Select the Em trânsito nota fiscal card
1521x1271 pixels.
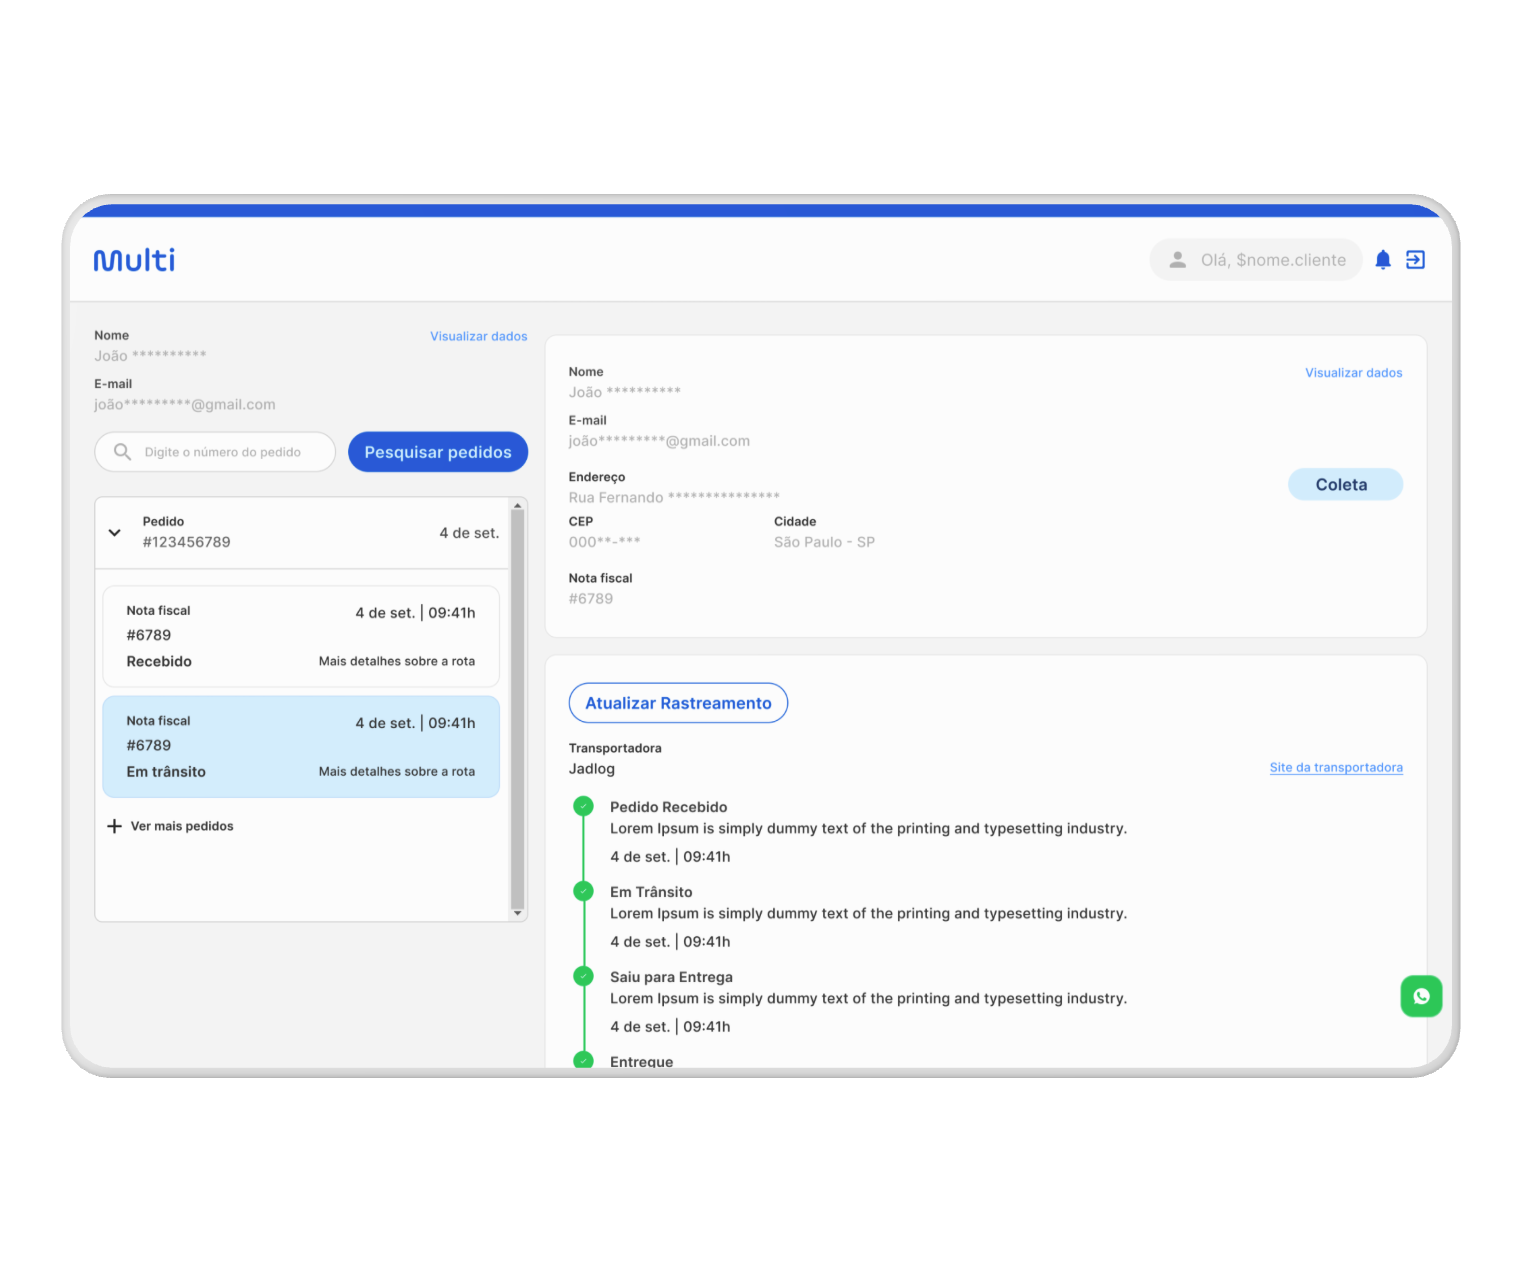300,746
